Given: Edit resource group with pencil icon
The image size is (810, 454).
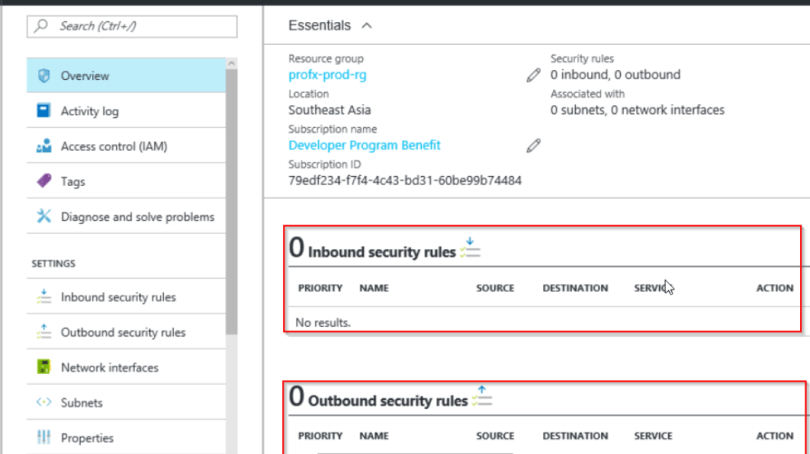Looking at the screenshot, I should pos(533,75).
